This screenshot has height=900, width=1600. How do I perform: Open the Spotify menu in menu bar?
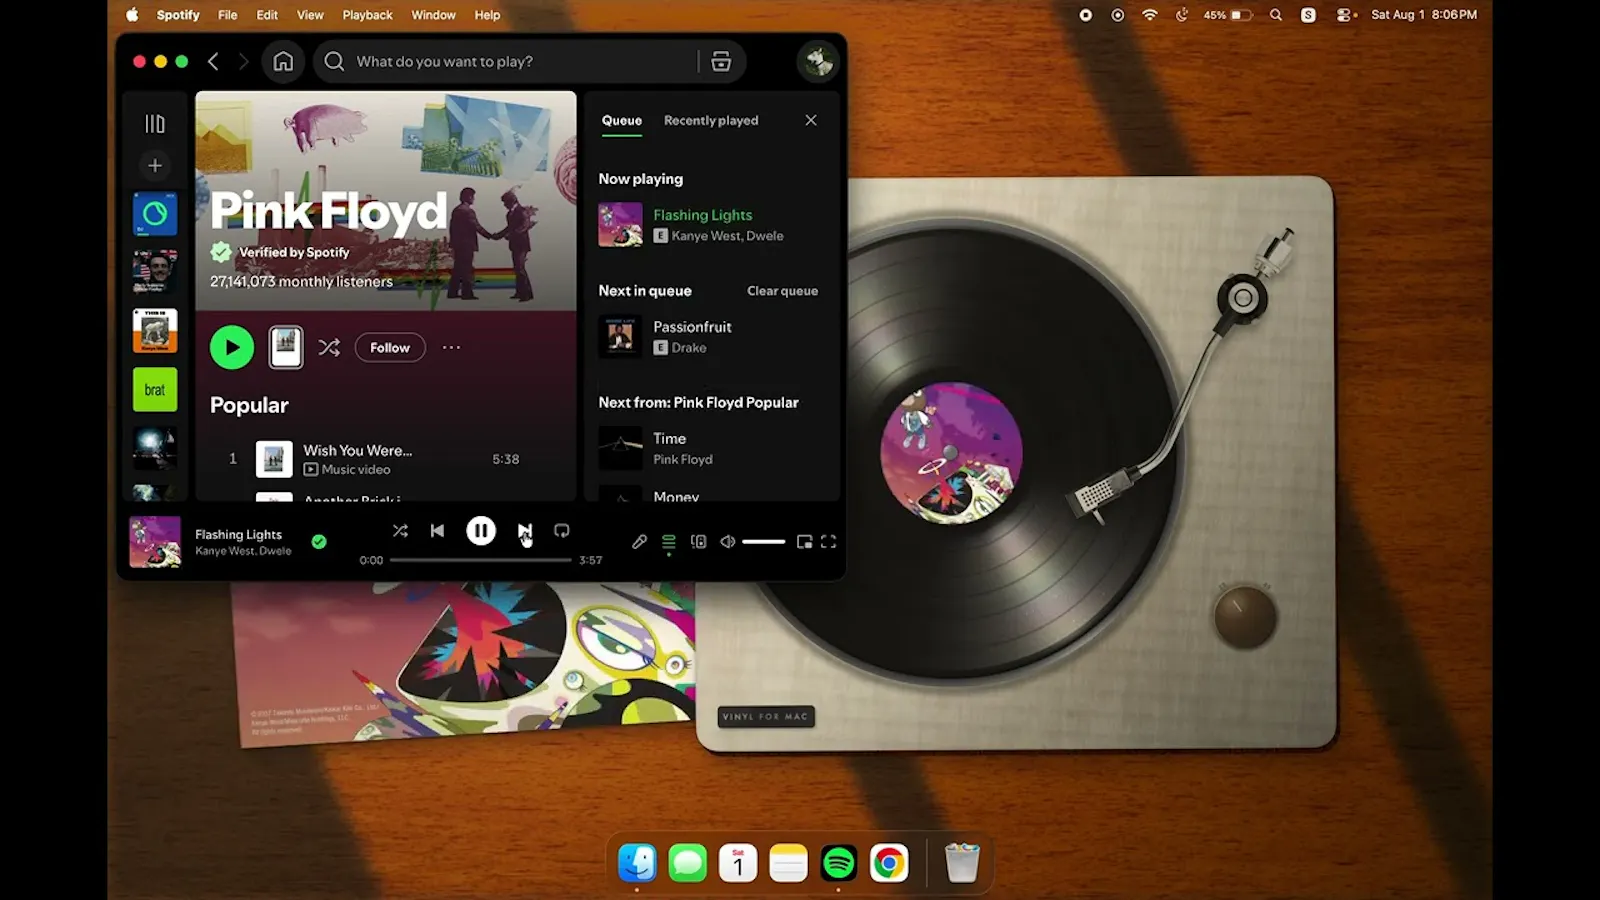pos(178,15)
